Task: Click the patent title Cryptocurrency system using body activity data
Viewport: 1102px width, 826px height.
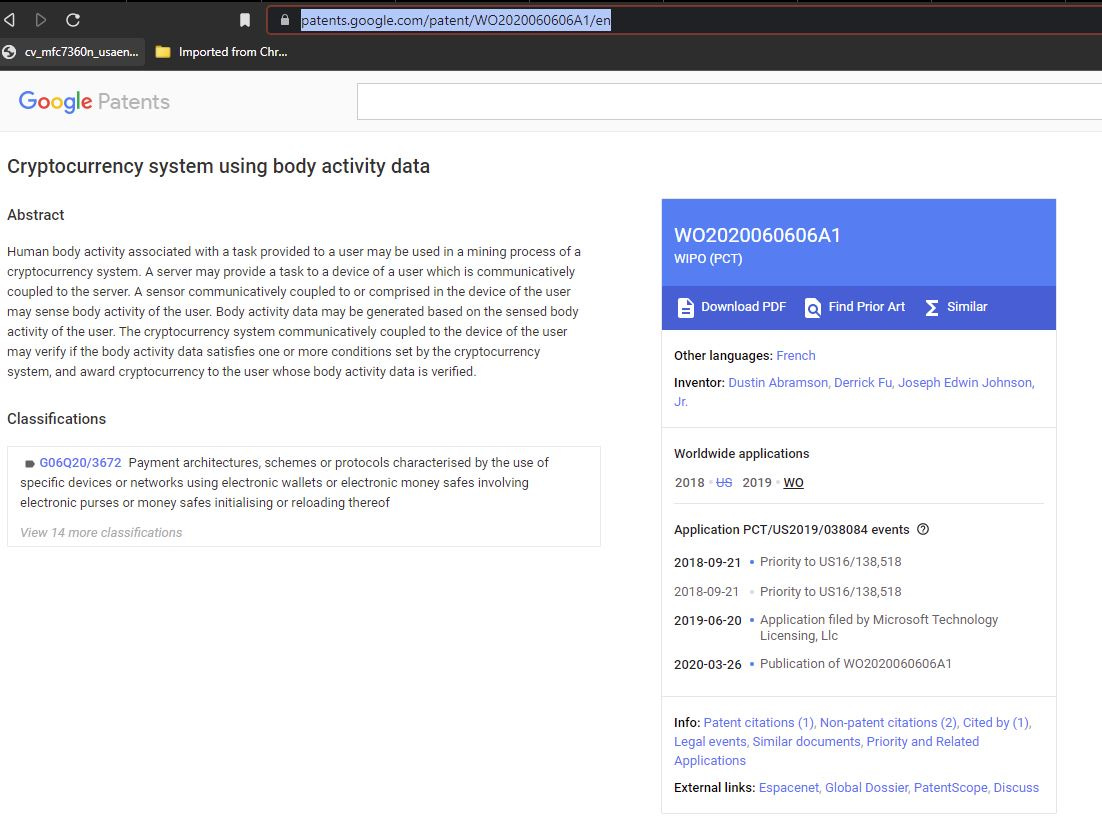Action: pyautogui.click(x=219, y=167)
